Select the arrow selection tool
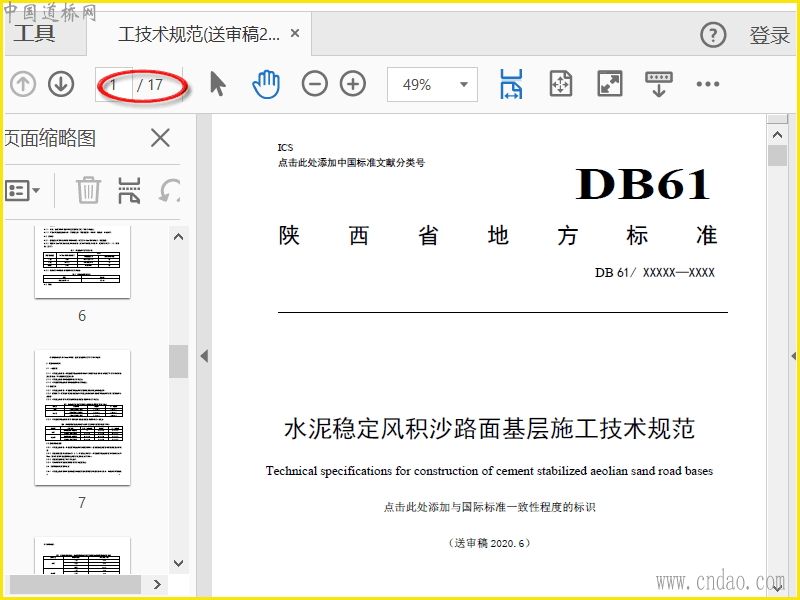 point(218,84)
